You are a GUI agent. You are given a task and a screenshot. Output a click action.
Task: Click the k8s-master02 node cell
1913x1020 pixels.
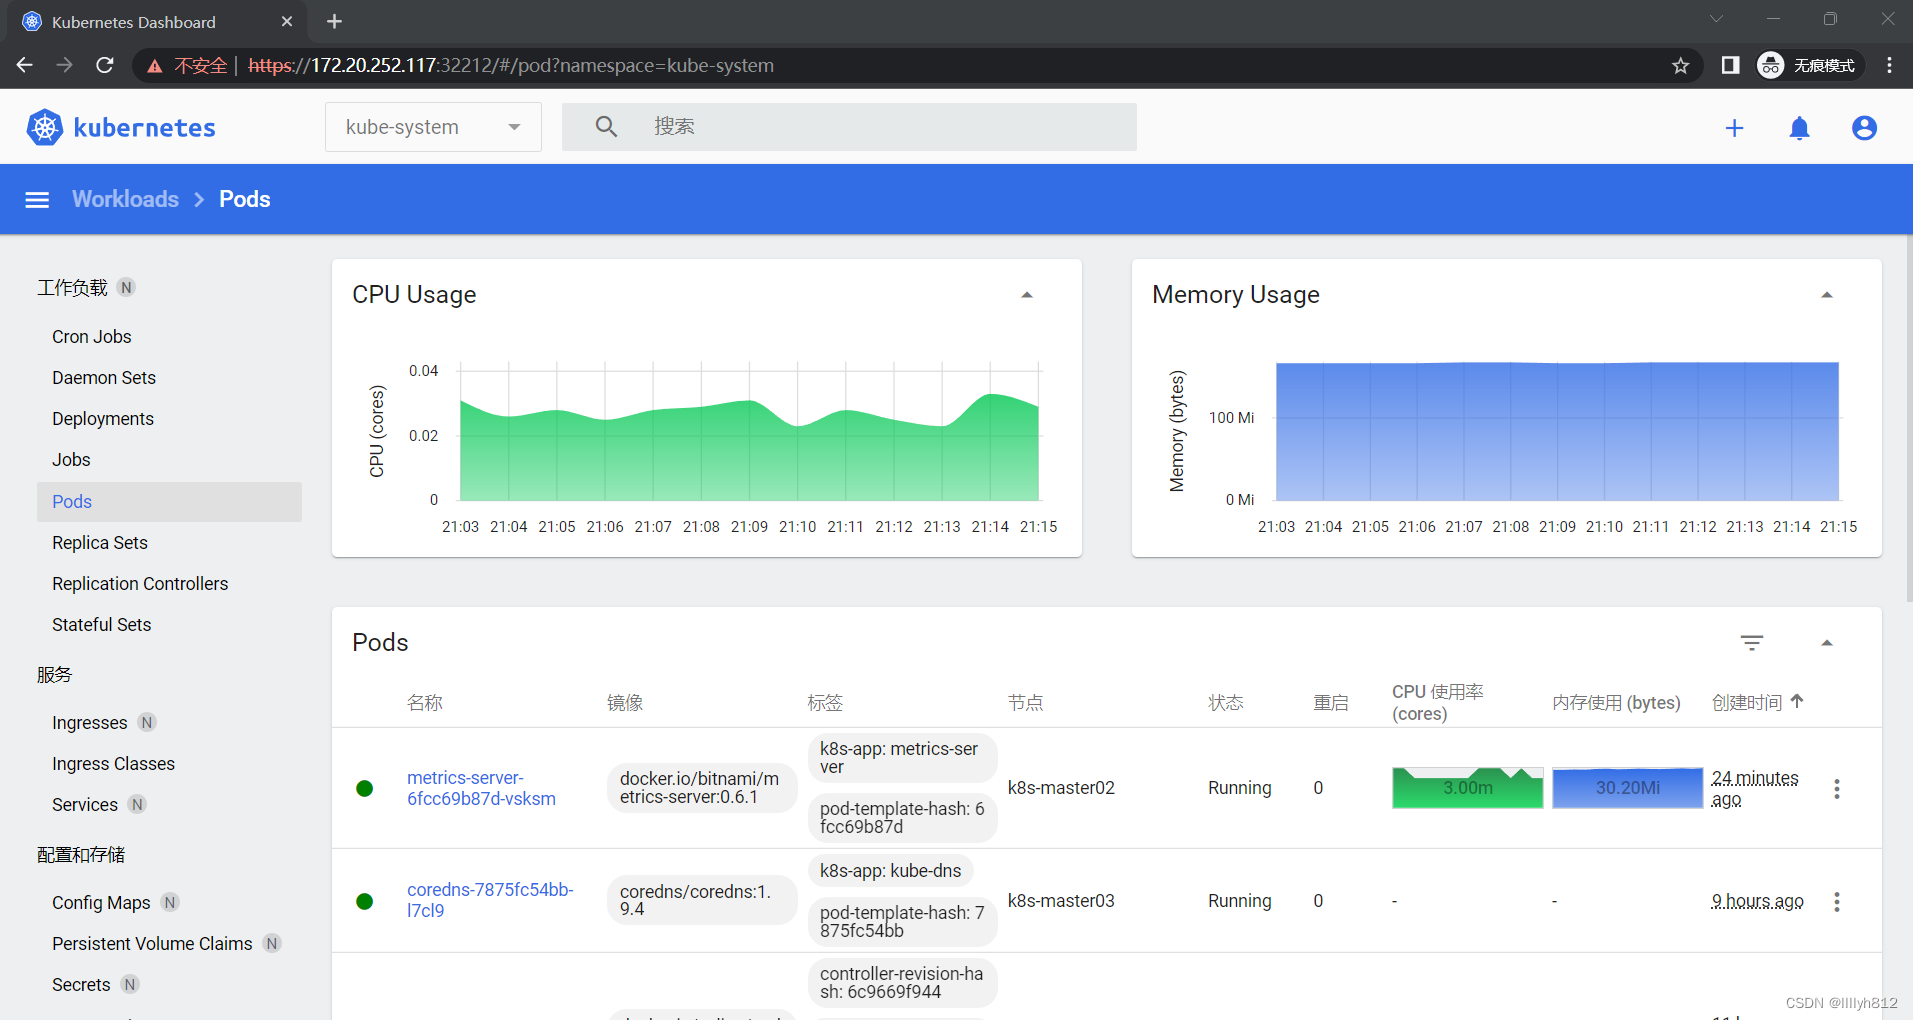(1061, 788)
